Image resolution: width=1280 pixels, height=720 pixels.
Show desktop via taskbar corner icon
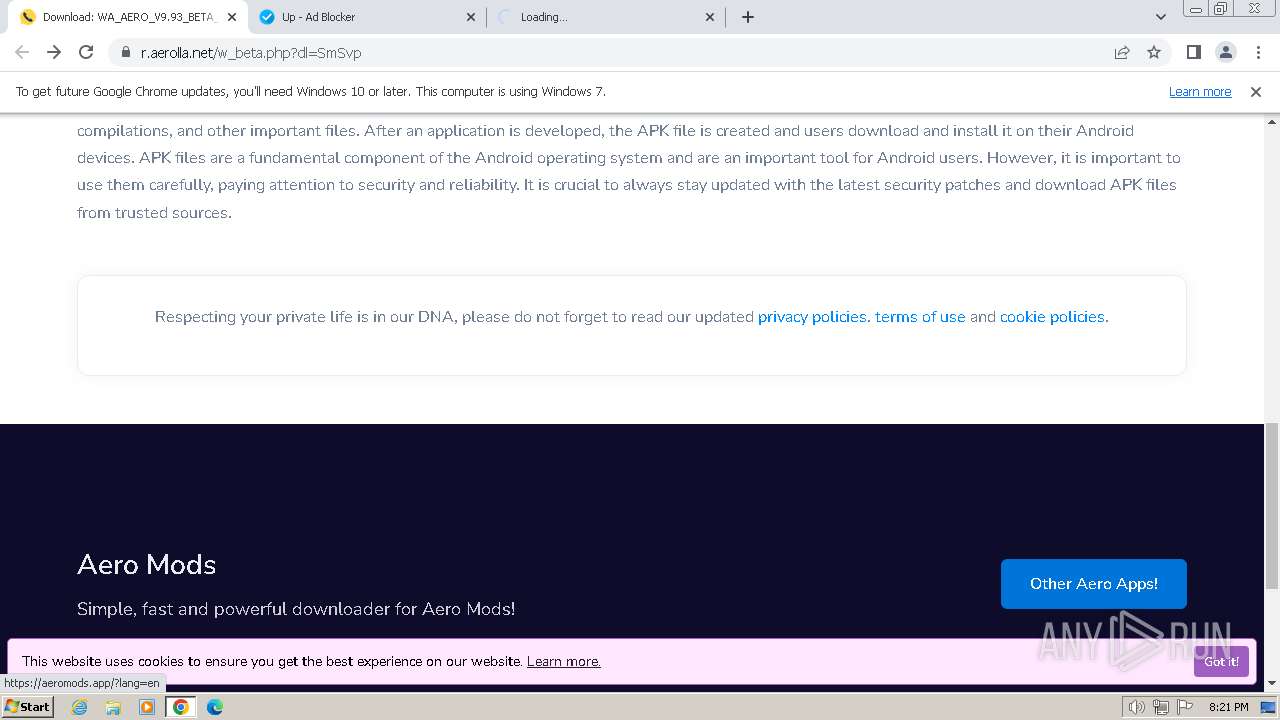1269,707
